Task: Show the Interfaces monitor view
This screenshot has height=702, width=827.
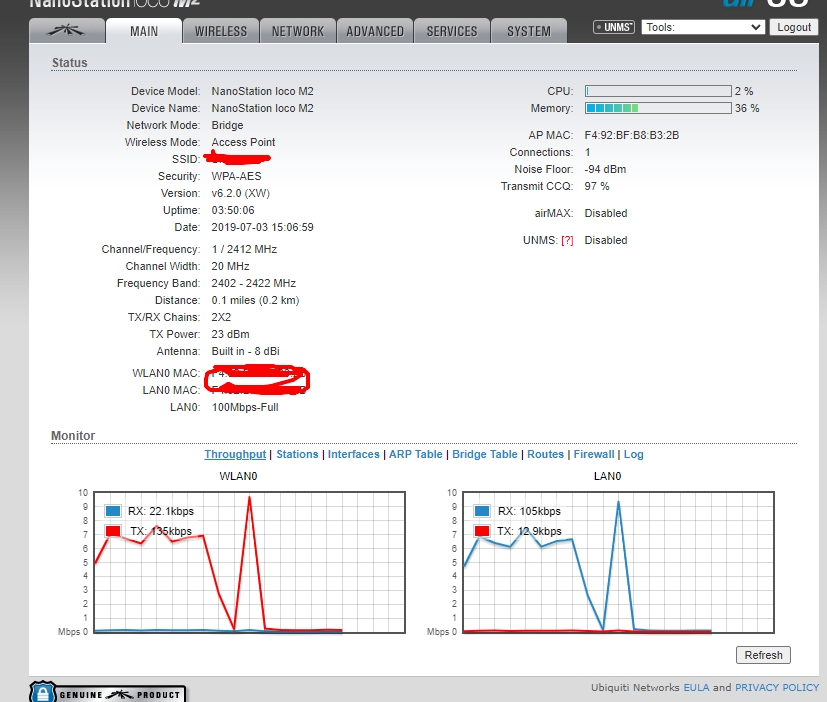Action: coord(353,454)
